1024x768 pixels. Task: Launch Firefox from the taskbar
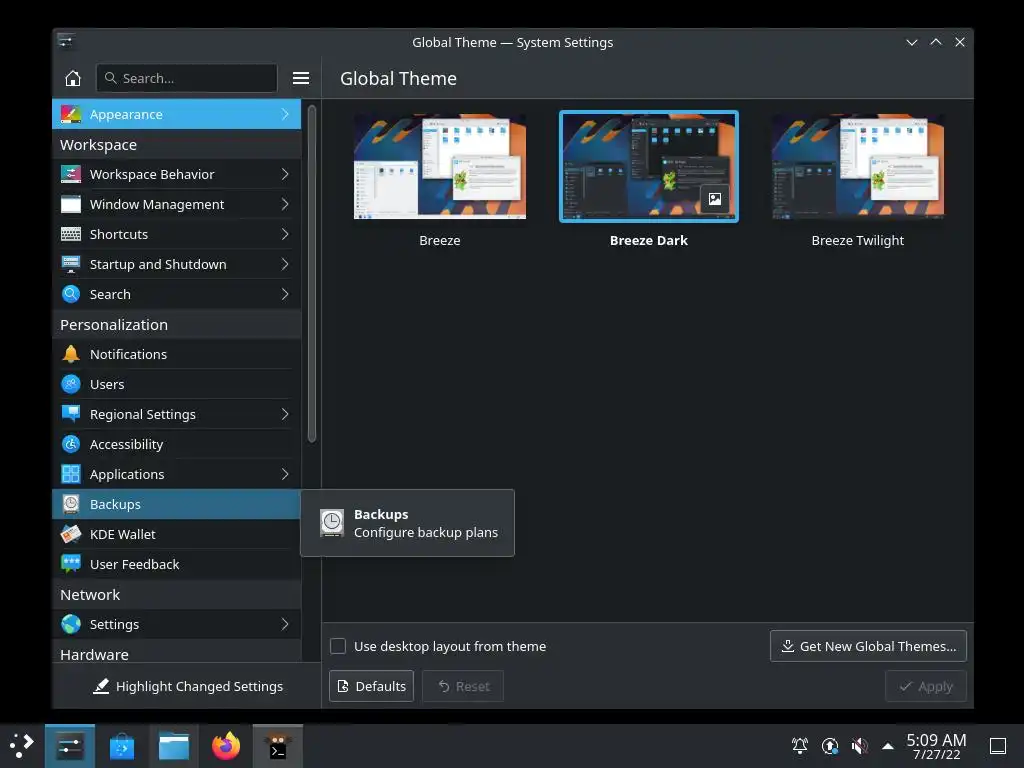226,746
